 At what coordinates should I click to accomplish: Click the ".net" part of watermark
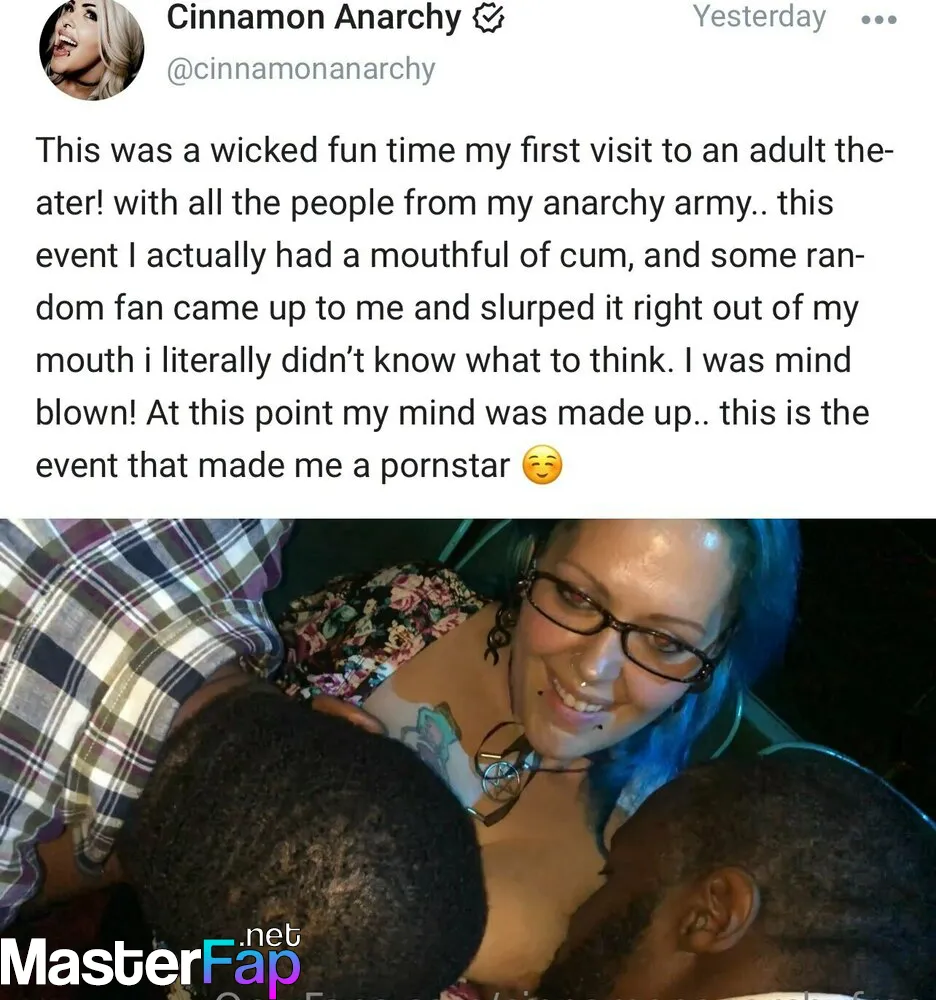click(x=272, y=935)
